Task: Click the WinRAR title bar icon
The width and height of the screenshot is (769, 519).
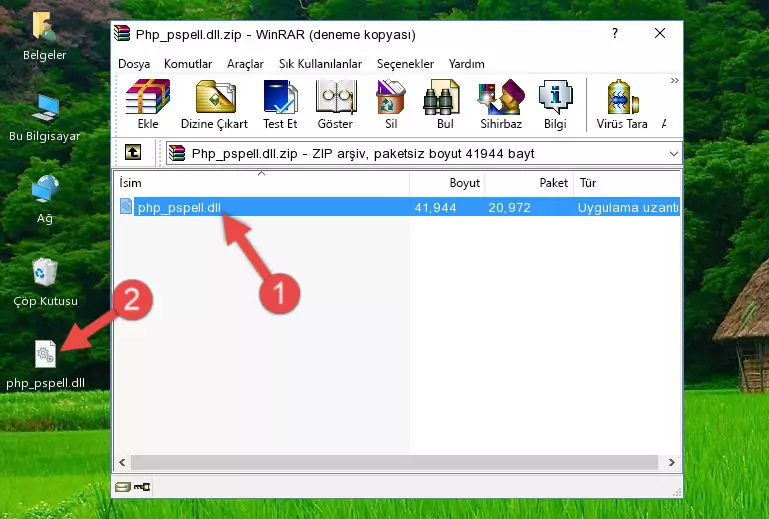Action: pyautogui.click(x=122, y=33)
